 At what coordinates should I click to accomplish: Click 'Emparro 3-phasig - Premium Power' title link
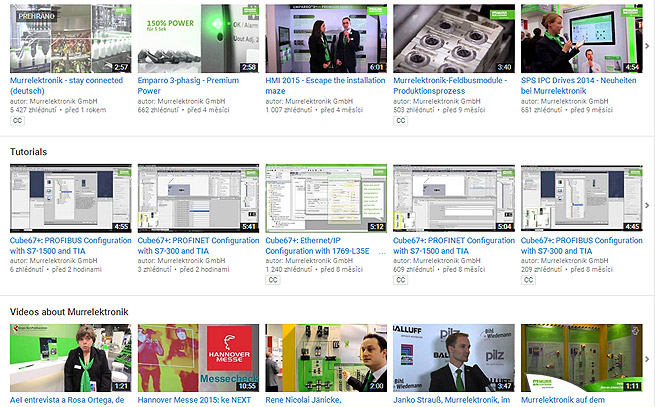pos(188,85)
